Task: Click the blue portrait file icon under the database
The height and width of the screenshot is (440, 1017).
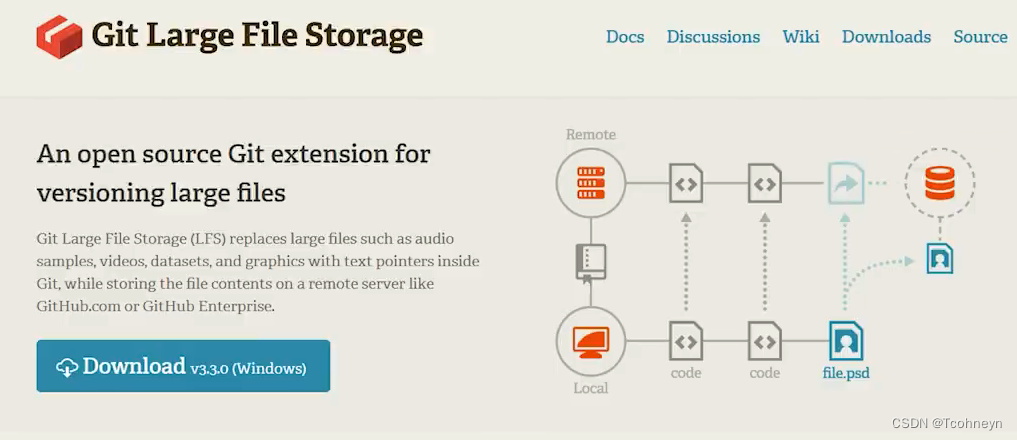Action: [940, 258]
